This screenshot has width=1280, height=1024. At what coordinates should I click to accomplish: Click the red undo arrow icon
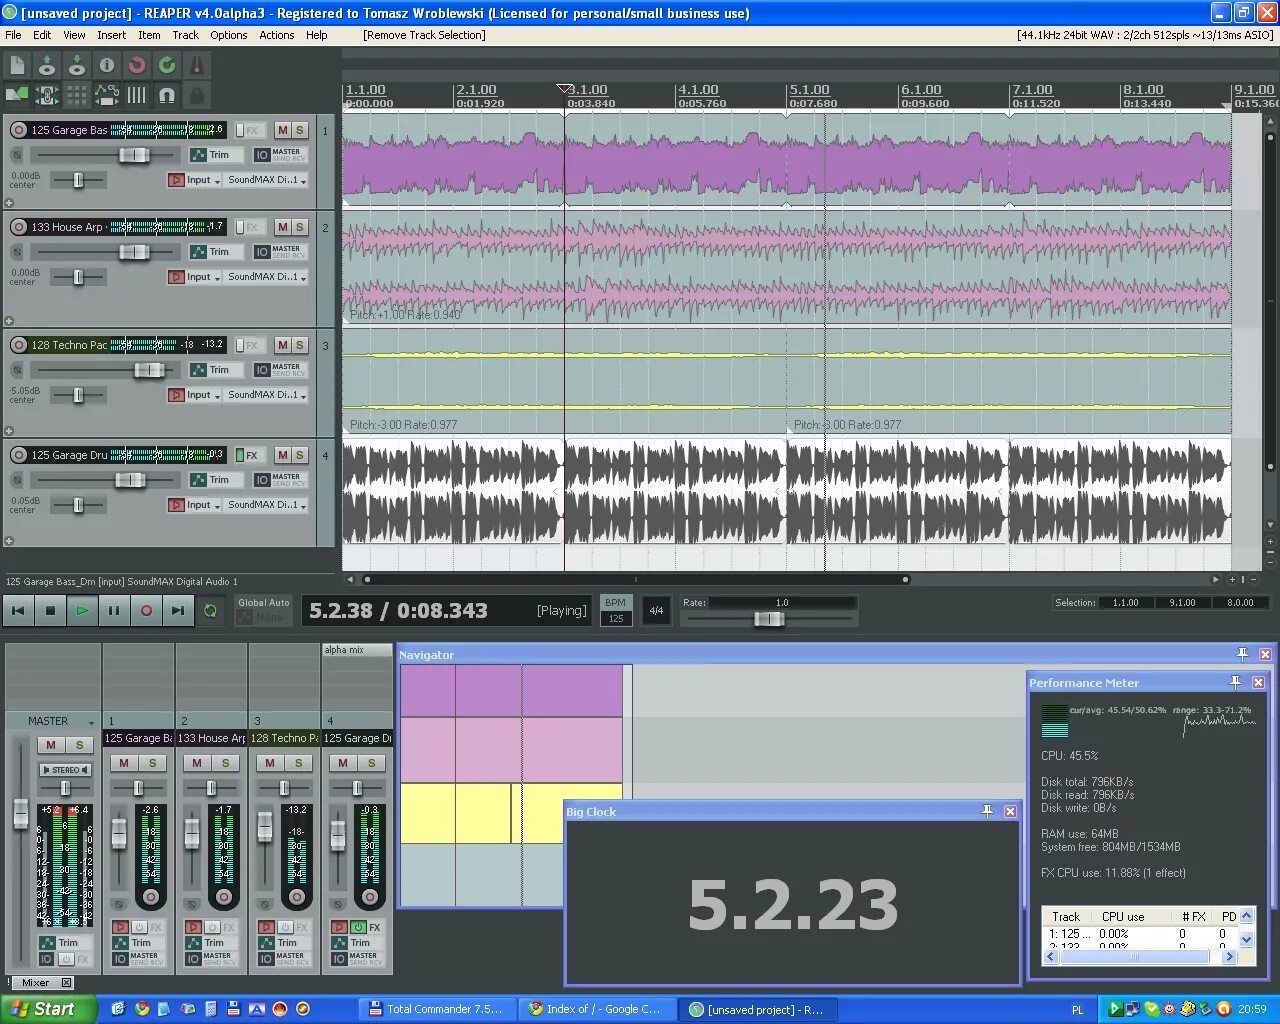pyautogui.click(x=137, y=66)
